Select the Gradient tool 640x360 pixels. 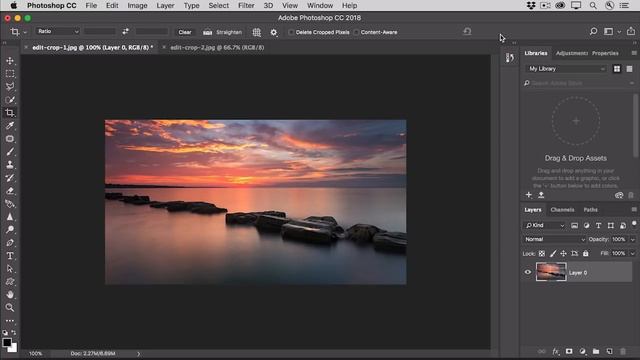(x=10, y=204)
